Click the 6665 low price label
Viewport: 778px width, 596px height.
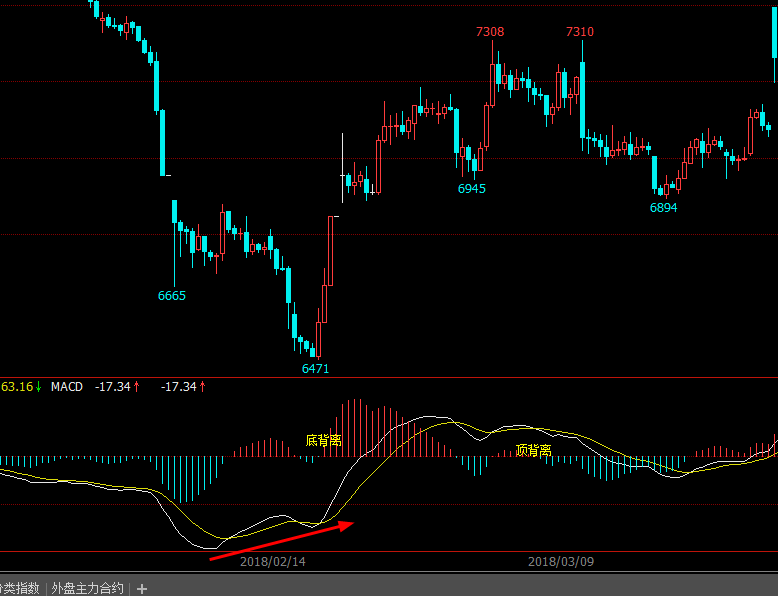(172, 296)
